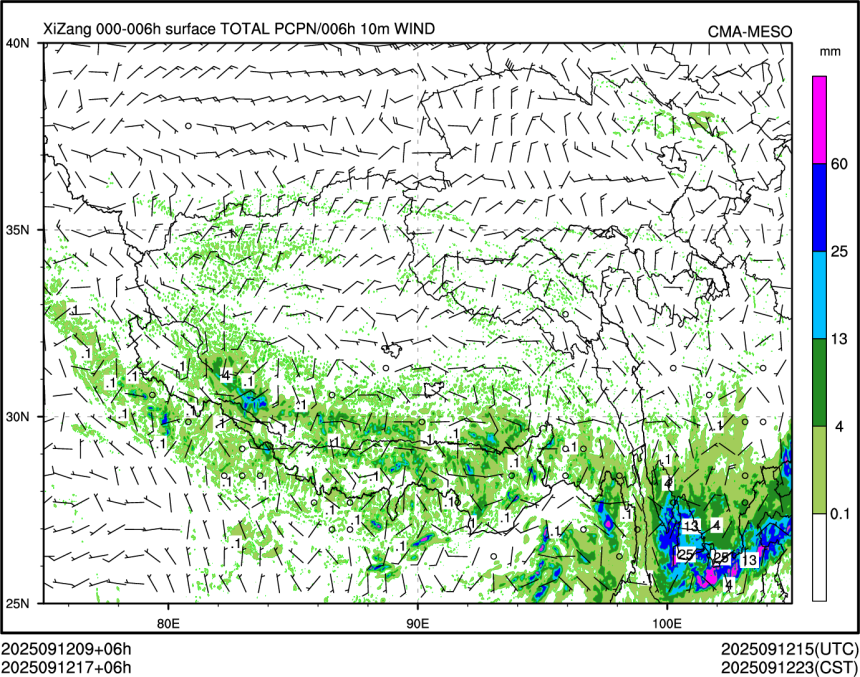Viewport: 860px width, 677px height.
Task: Click the CMA-MESO model label
Action: point(750,32)
